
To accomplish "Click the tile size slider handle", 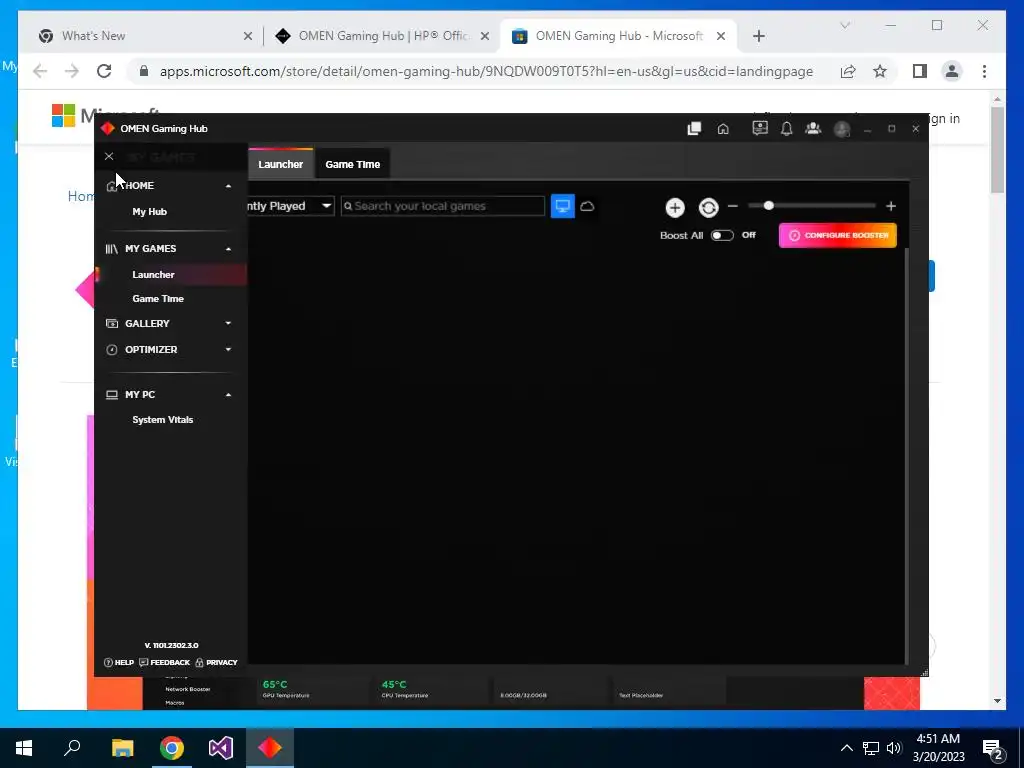I will pyautogui.click(x=769, y=206).
